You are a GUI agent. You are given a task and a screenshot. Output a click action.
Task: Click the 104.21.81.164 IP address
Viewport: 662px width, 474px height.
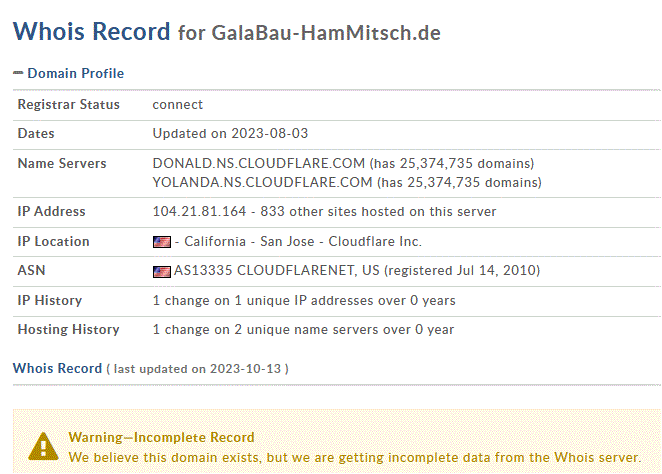coord(199,211)
